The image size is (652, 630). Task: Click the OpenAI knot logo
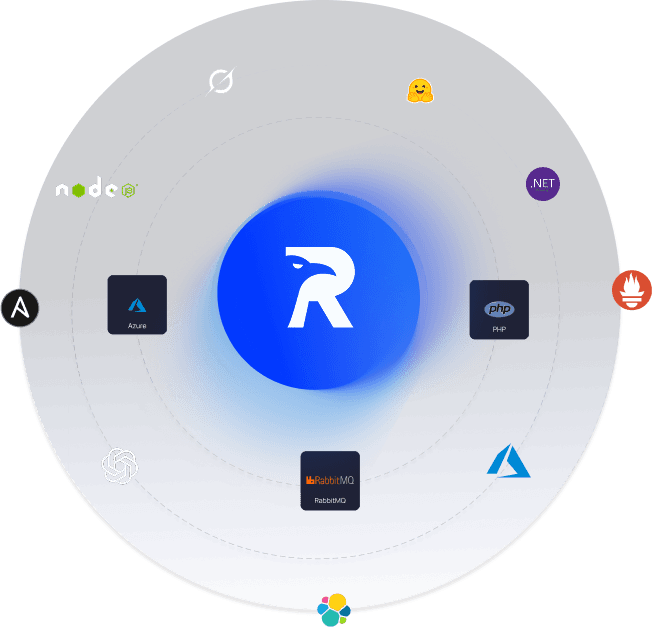[120, 465]
